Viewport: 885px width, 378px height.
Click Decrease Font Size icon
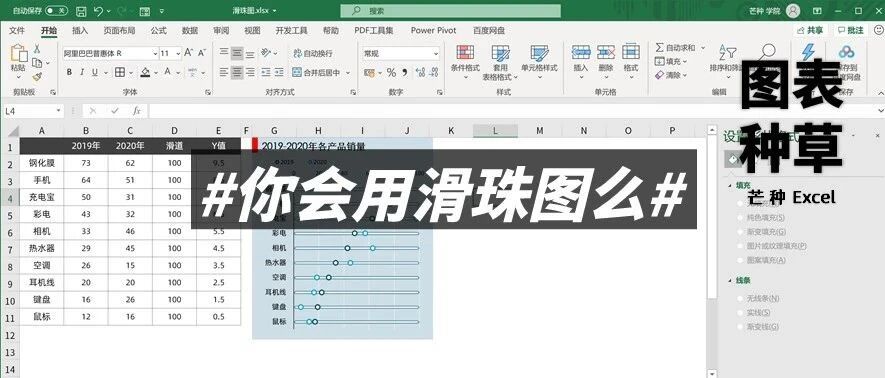pos(202,53)
